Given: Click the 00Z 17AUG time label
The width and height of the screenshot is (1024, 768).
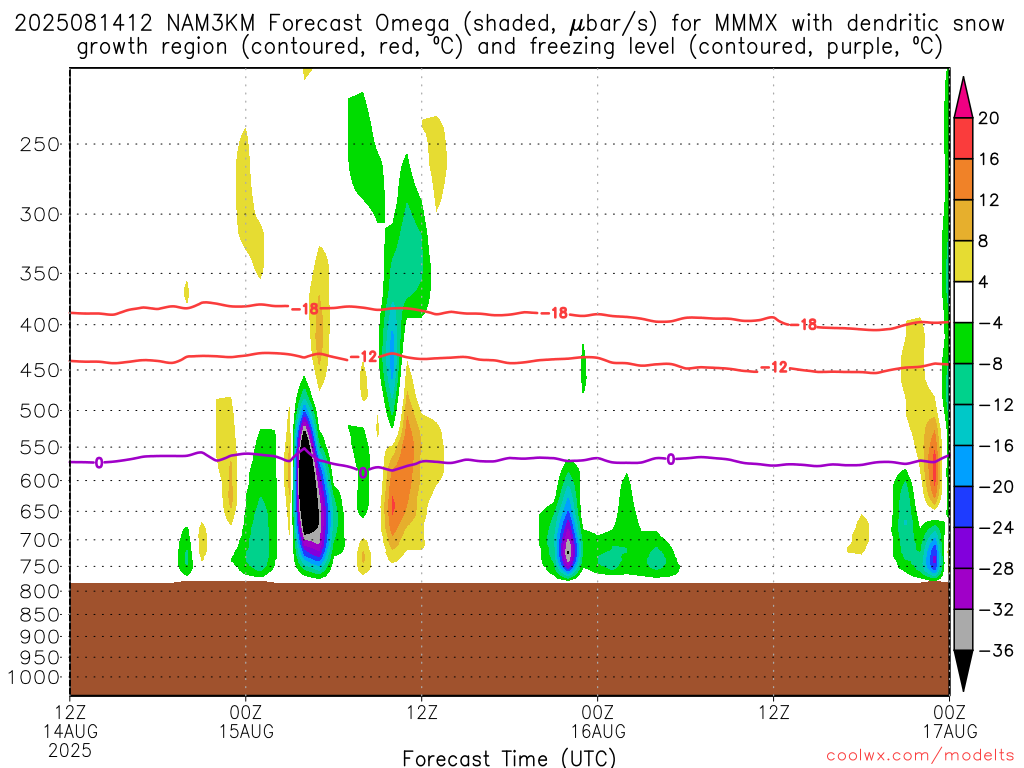Looking at the screenshot, I should coord(950,722).
